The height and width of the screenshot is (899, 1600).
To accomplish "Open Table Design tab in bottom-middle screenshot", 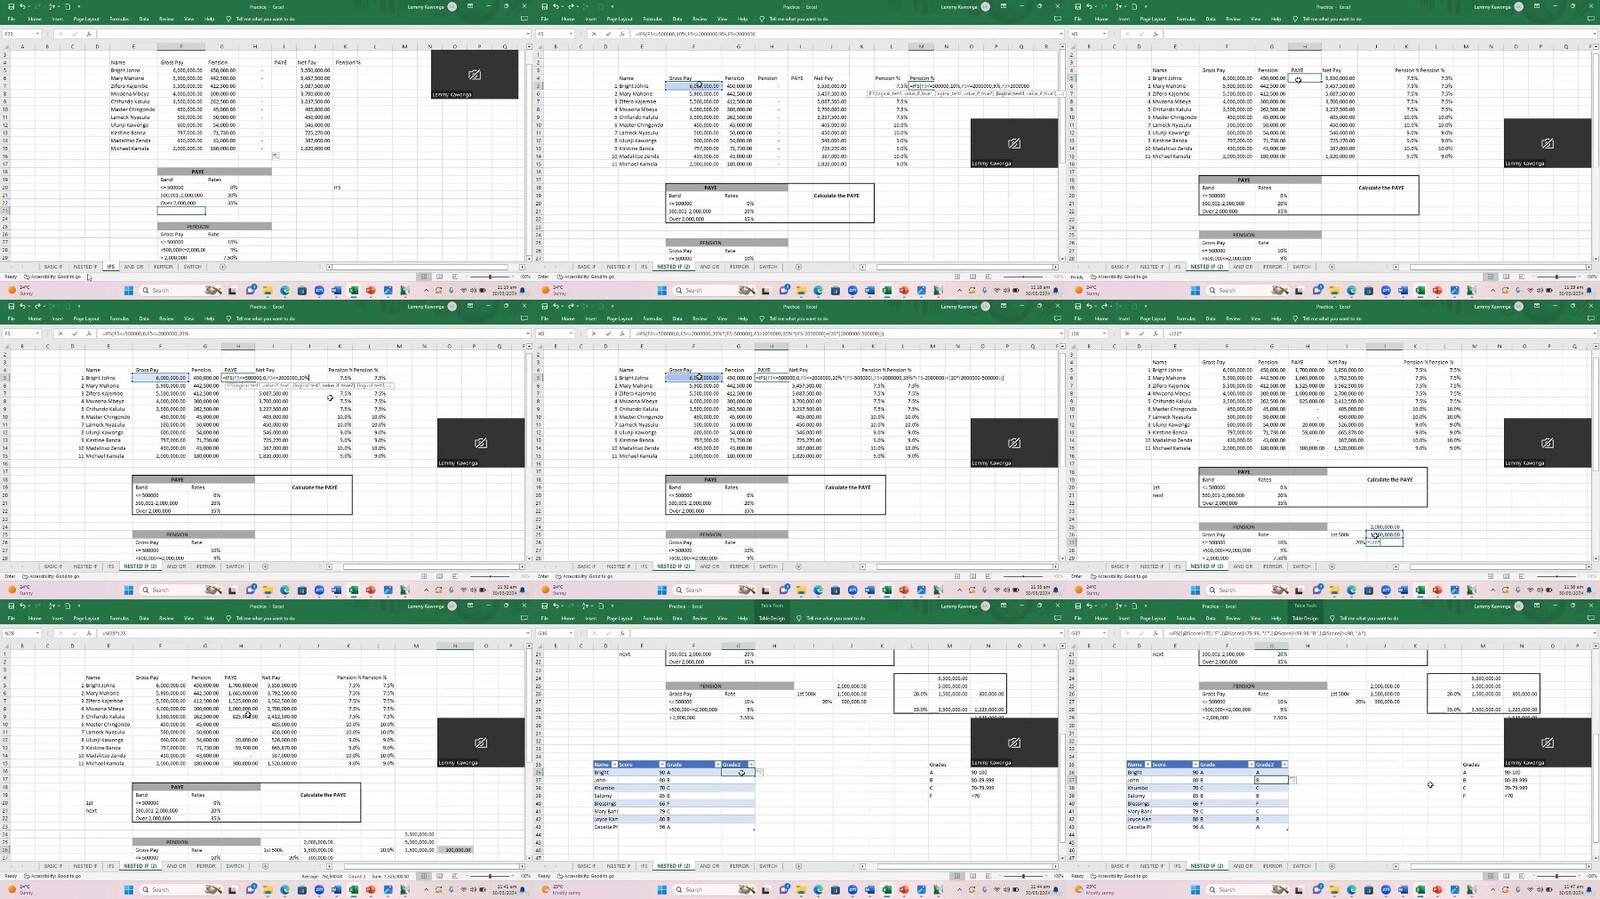I will point(772,619).
